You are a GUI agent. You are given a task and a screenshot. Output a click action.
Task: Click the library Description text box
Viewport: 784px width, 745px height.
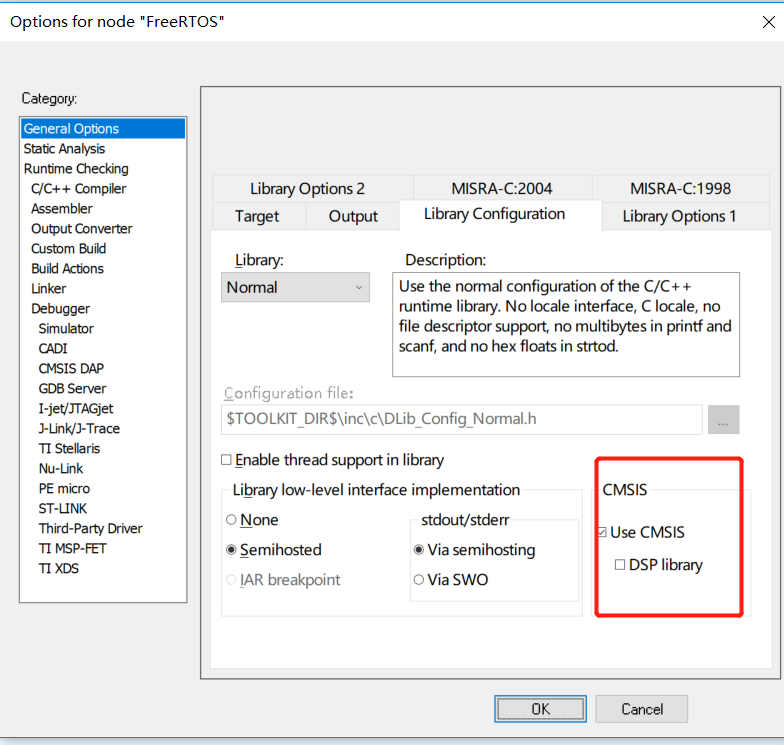566,324
